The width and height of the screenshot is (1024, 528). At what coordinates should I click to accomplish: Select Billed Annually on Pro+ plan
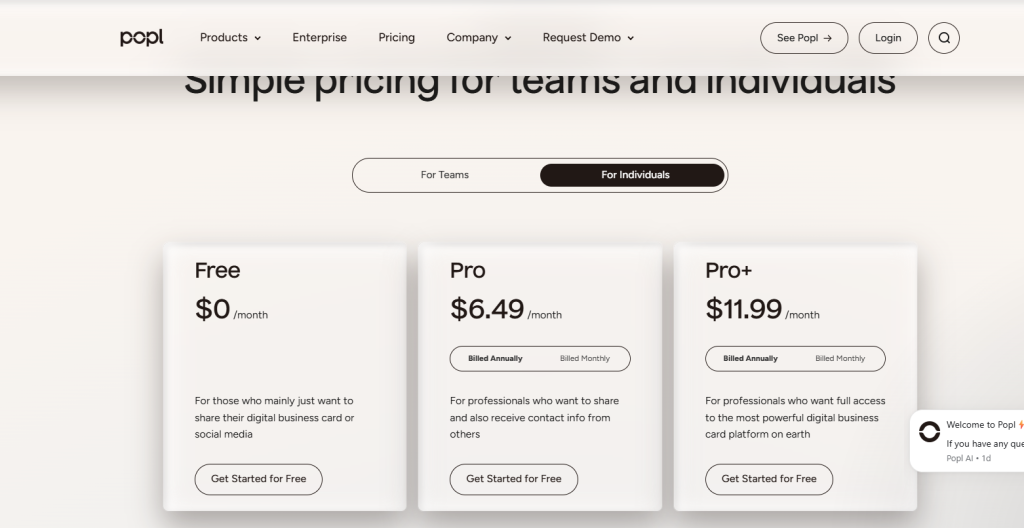tap(750, 358)
